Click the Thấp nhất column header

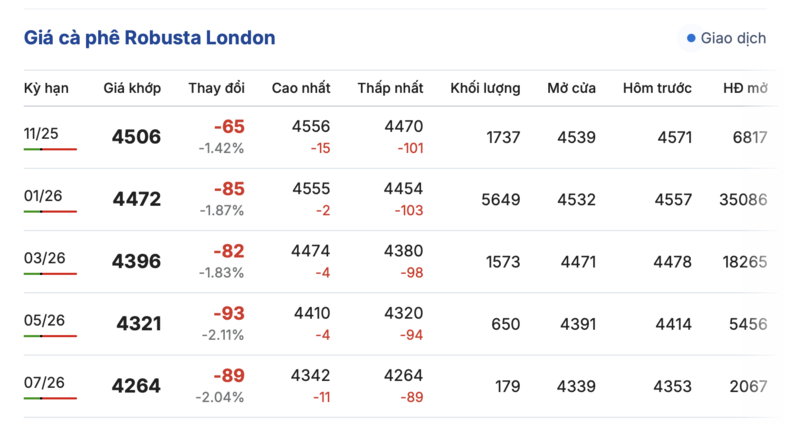coord(390,88)
